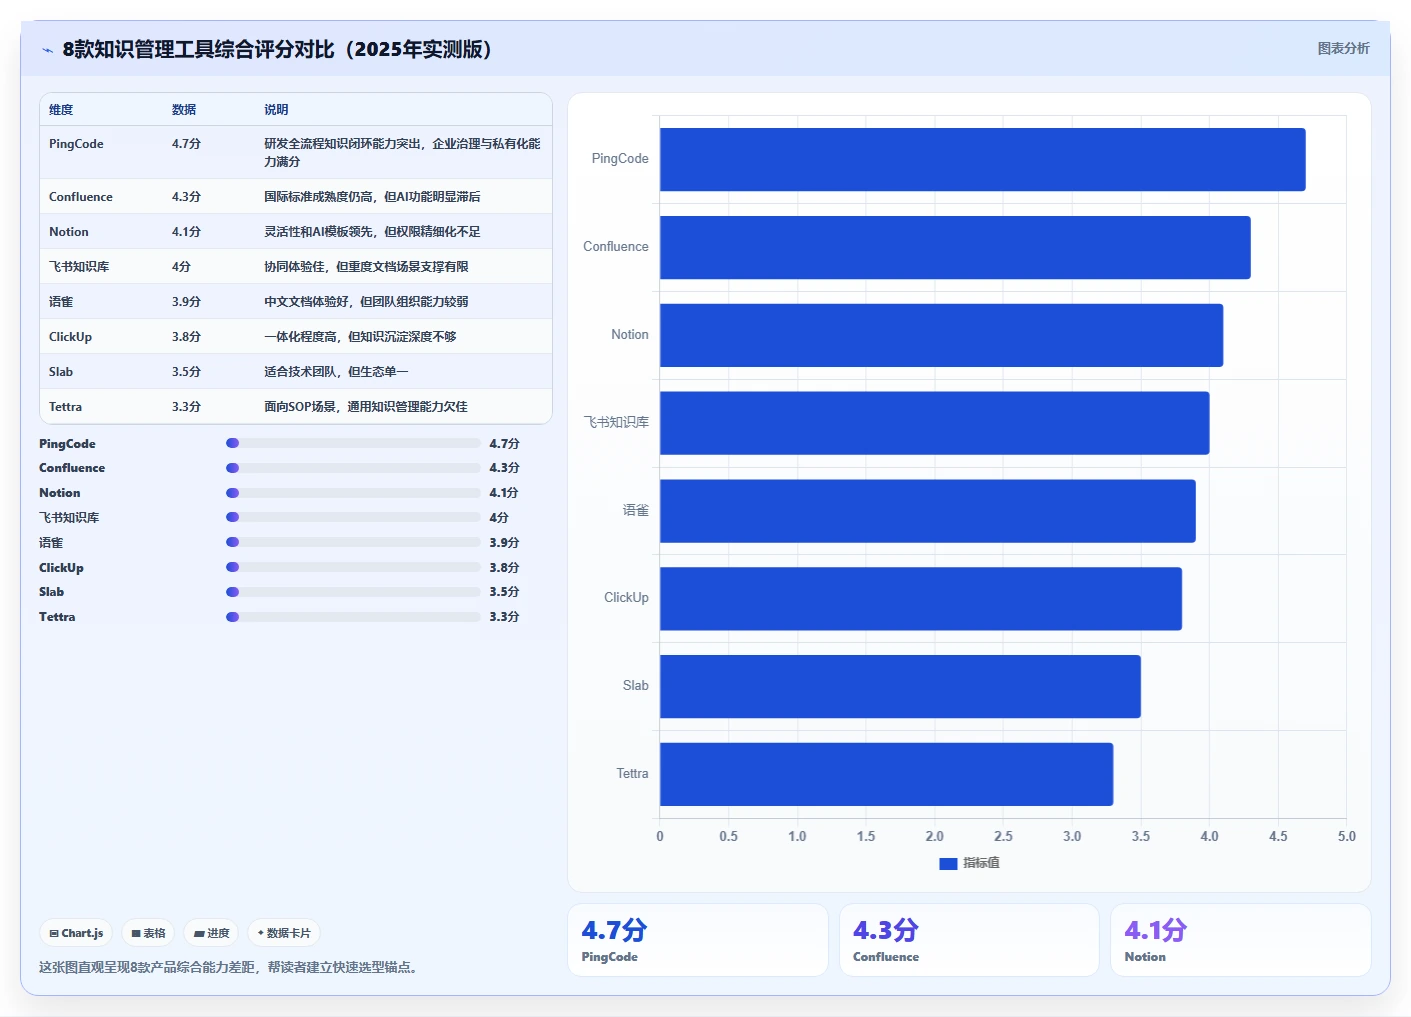Click the 飞书知识库 progress bar

coord(353,517)
